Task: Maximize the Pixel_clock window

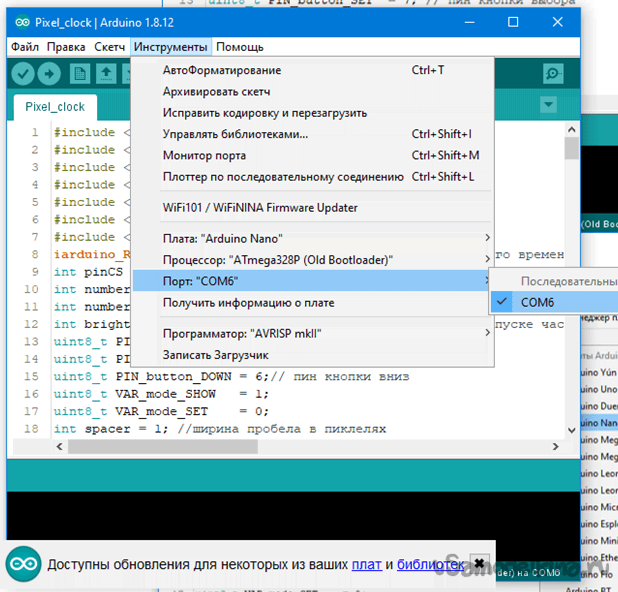Action: (513, 22)
